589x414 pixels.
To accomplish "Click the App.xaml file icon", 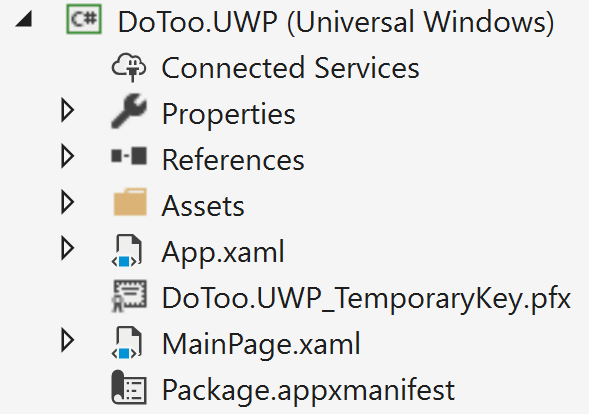I will tap(127, 251).
